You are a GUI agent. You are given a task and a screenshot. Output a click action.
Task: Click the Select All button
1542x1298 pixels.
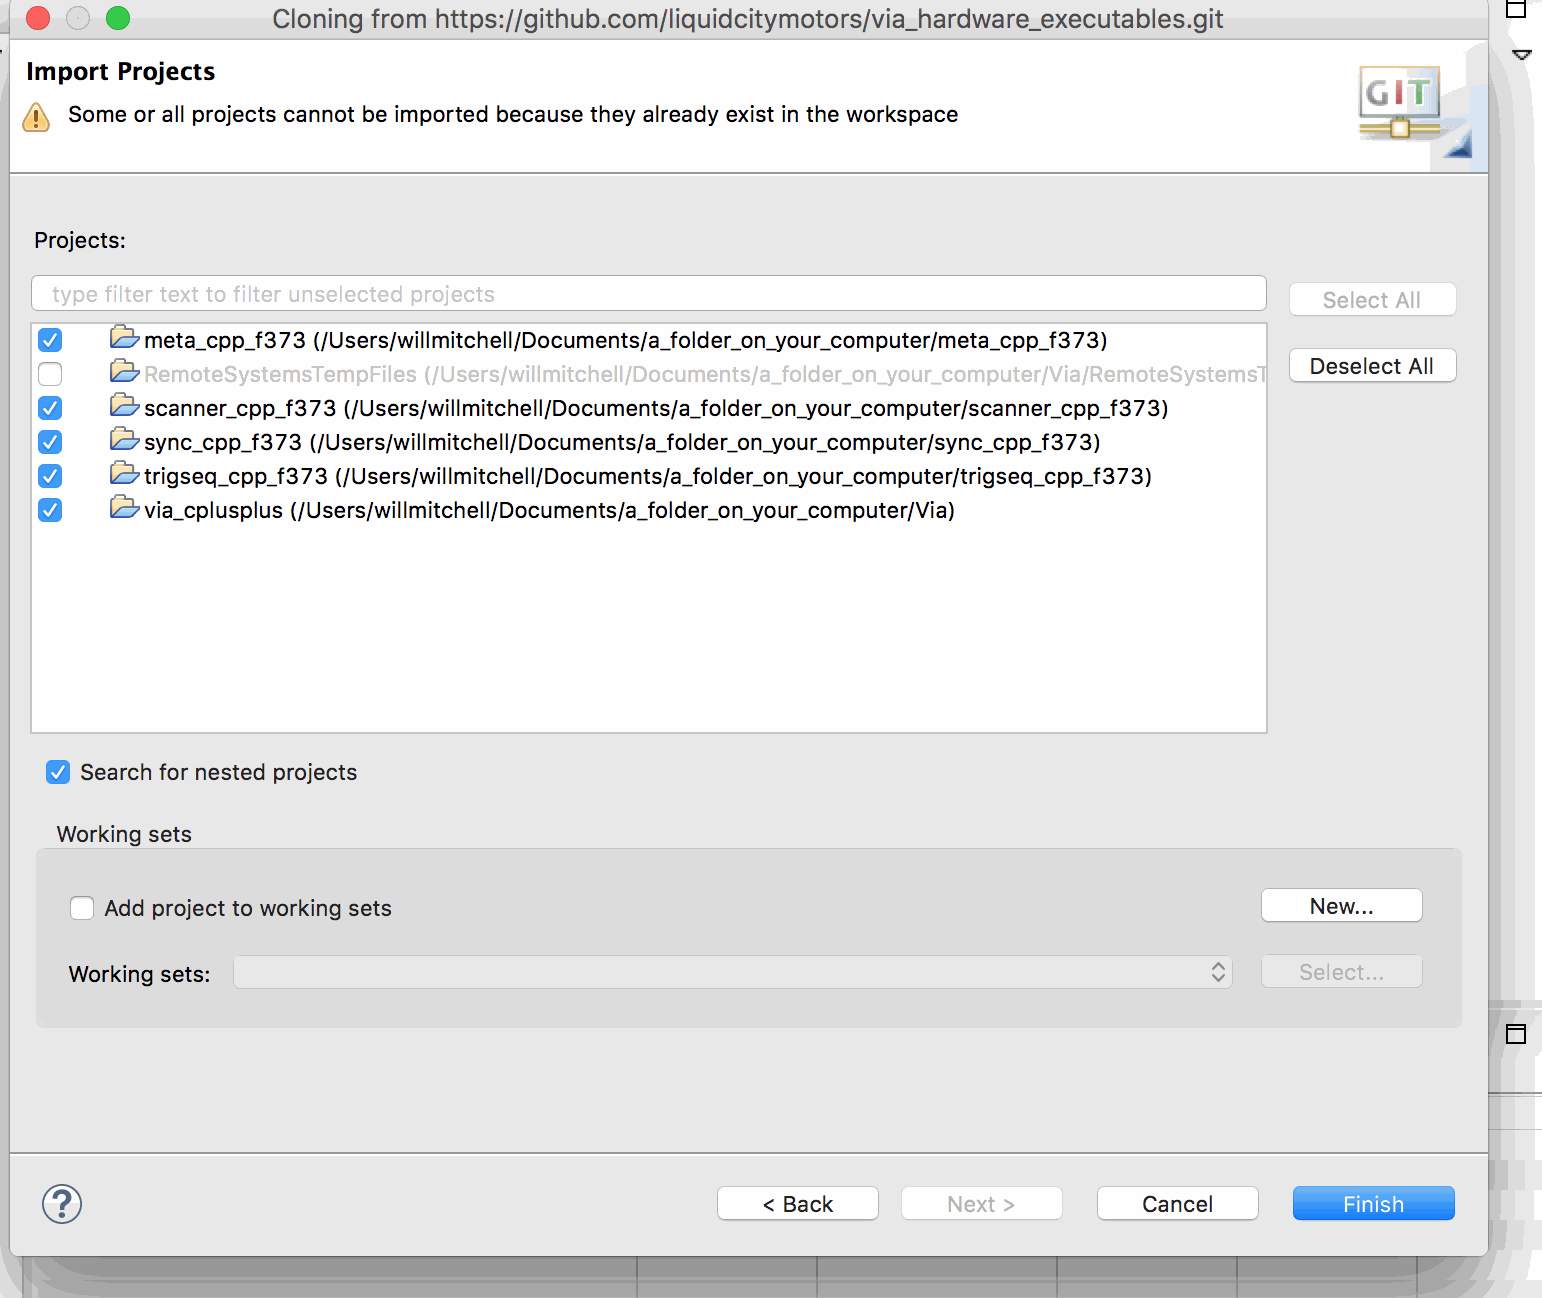[x=1372, y=299]
